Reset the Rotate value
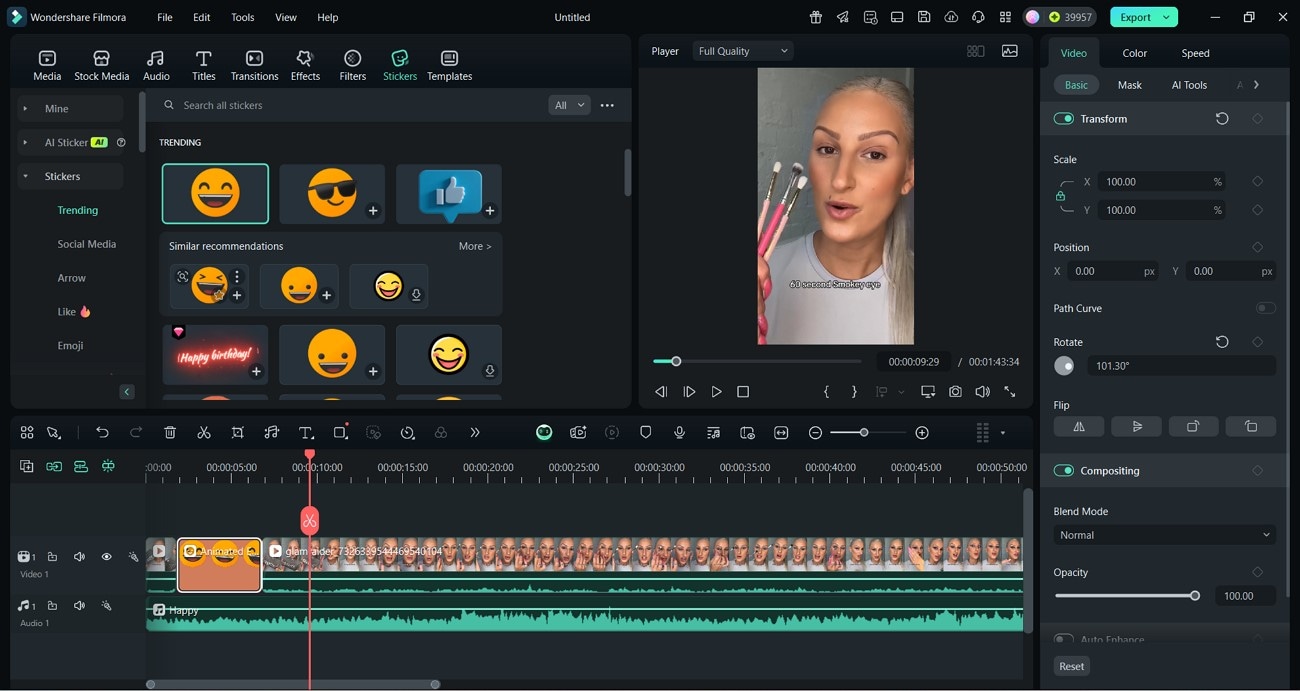This screenshot has width=1300, height=691. tap(1222, 342)
